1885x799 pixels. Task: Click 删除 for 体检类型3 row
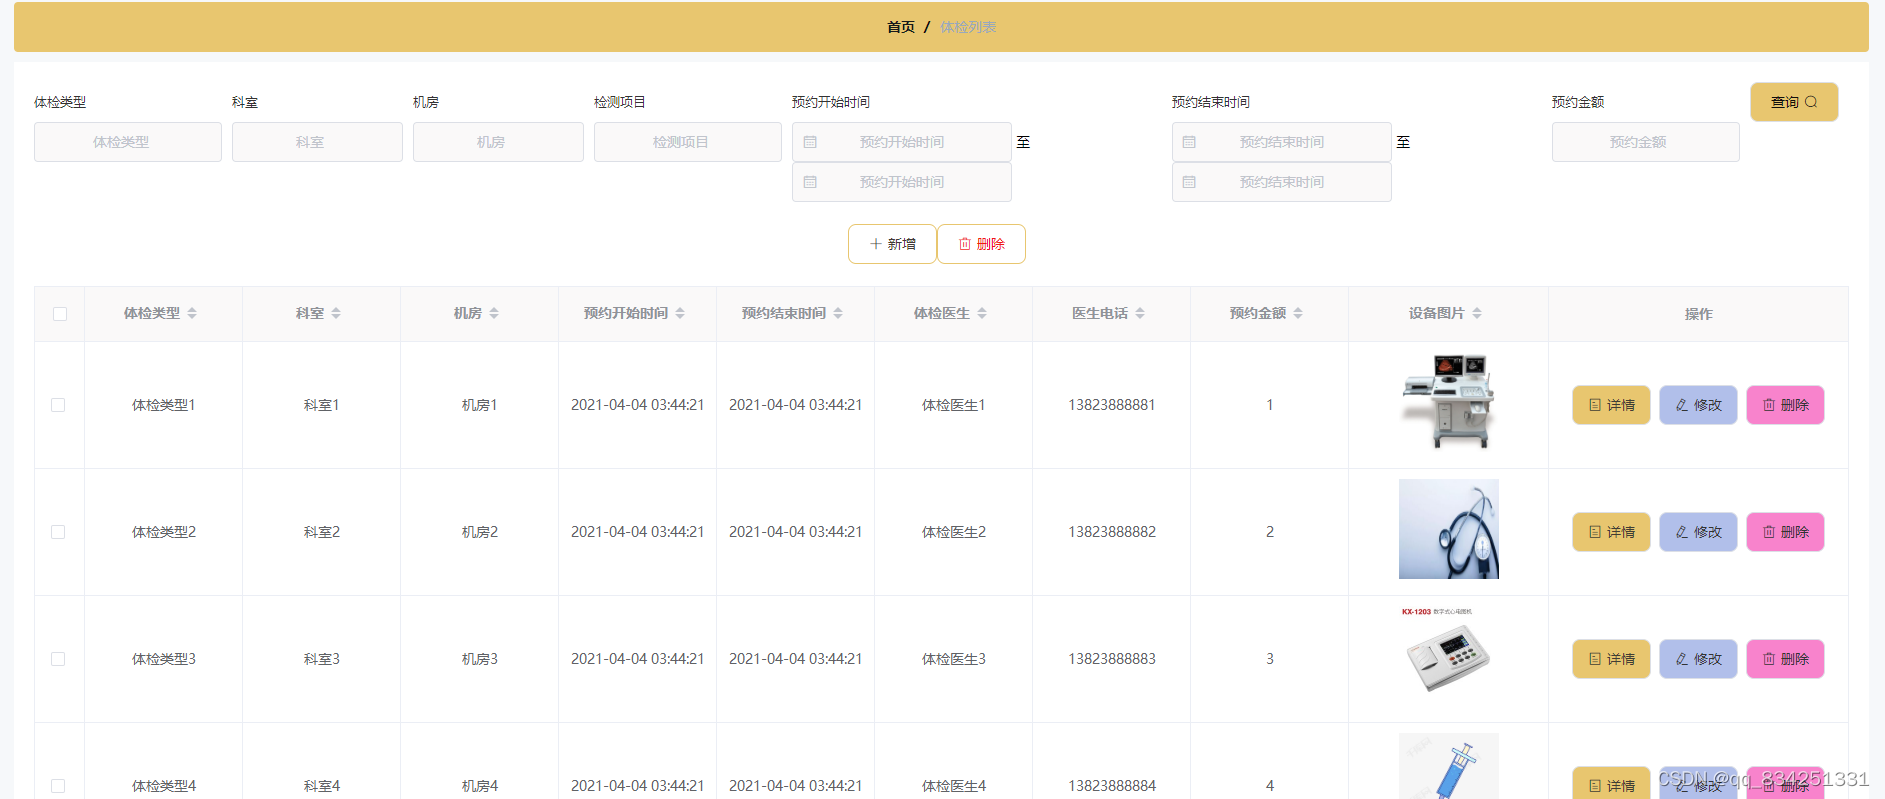[1785, 659]
